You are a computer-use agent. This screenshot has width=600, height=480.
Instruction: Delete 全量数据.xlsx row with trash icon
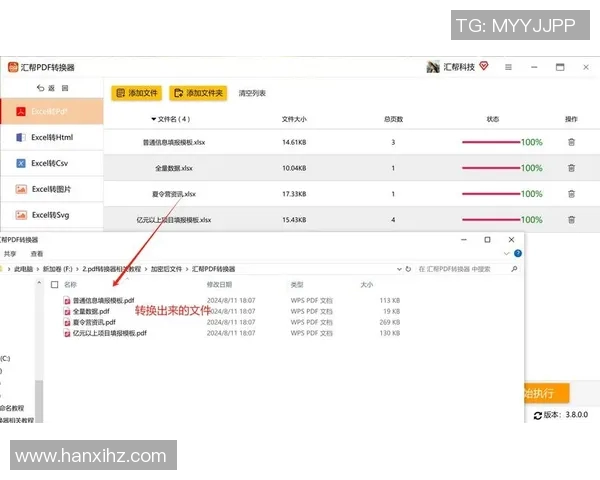tap(571, 168)
